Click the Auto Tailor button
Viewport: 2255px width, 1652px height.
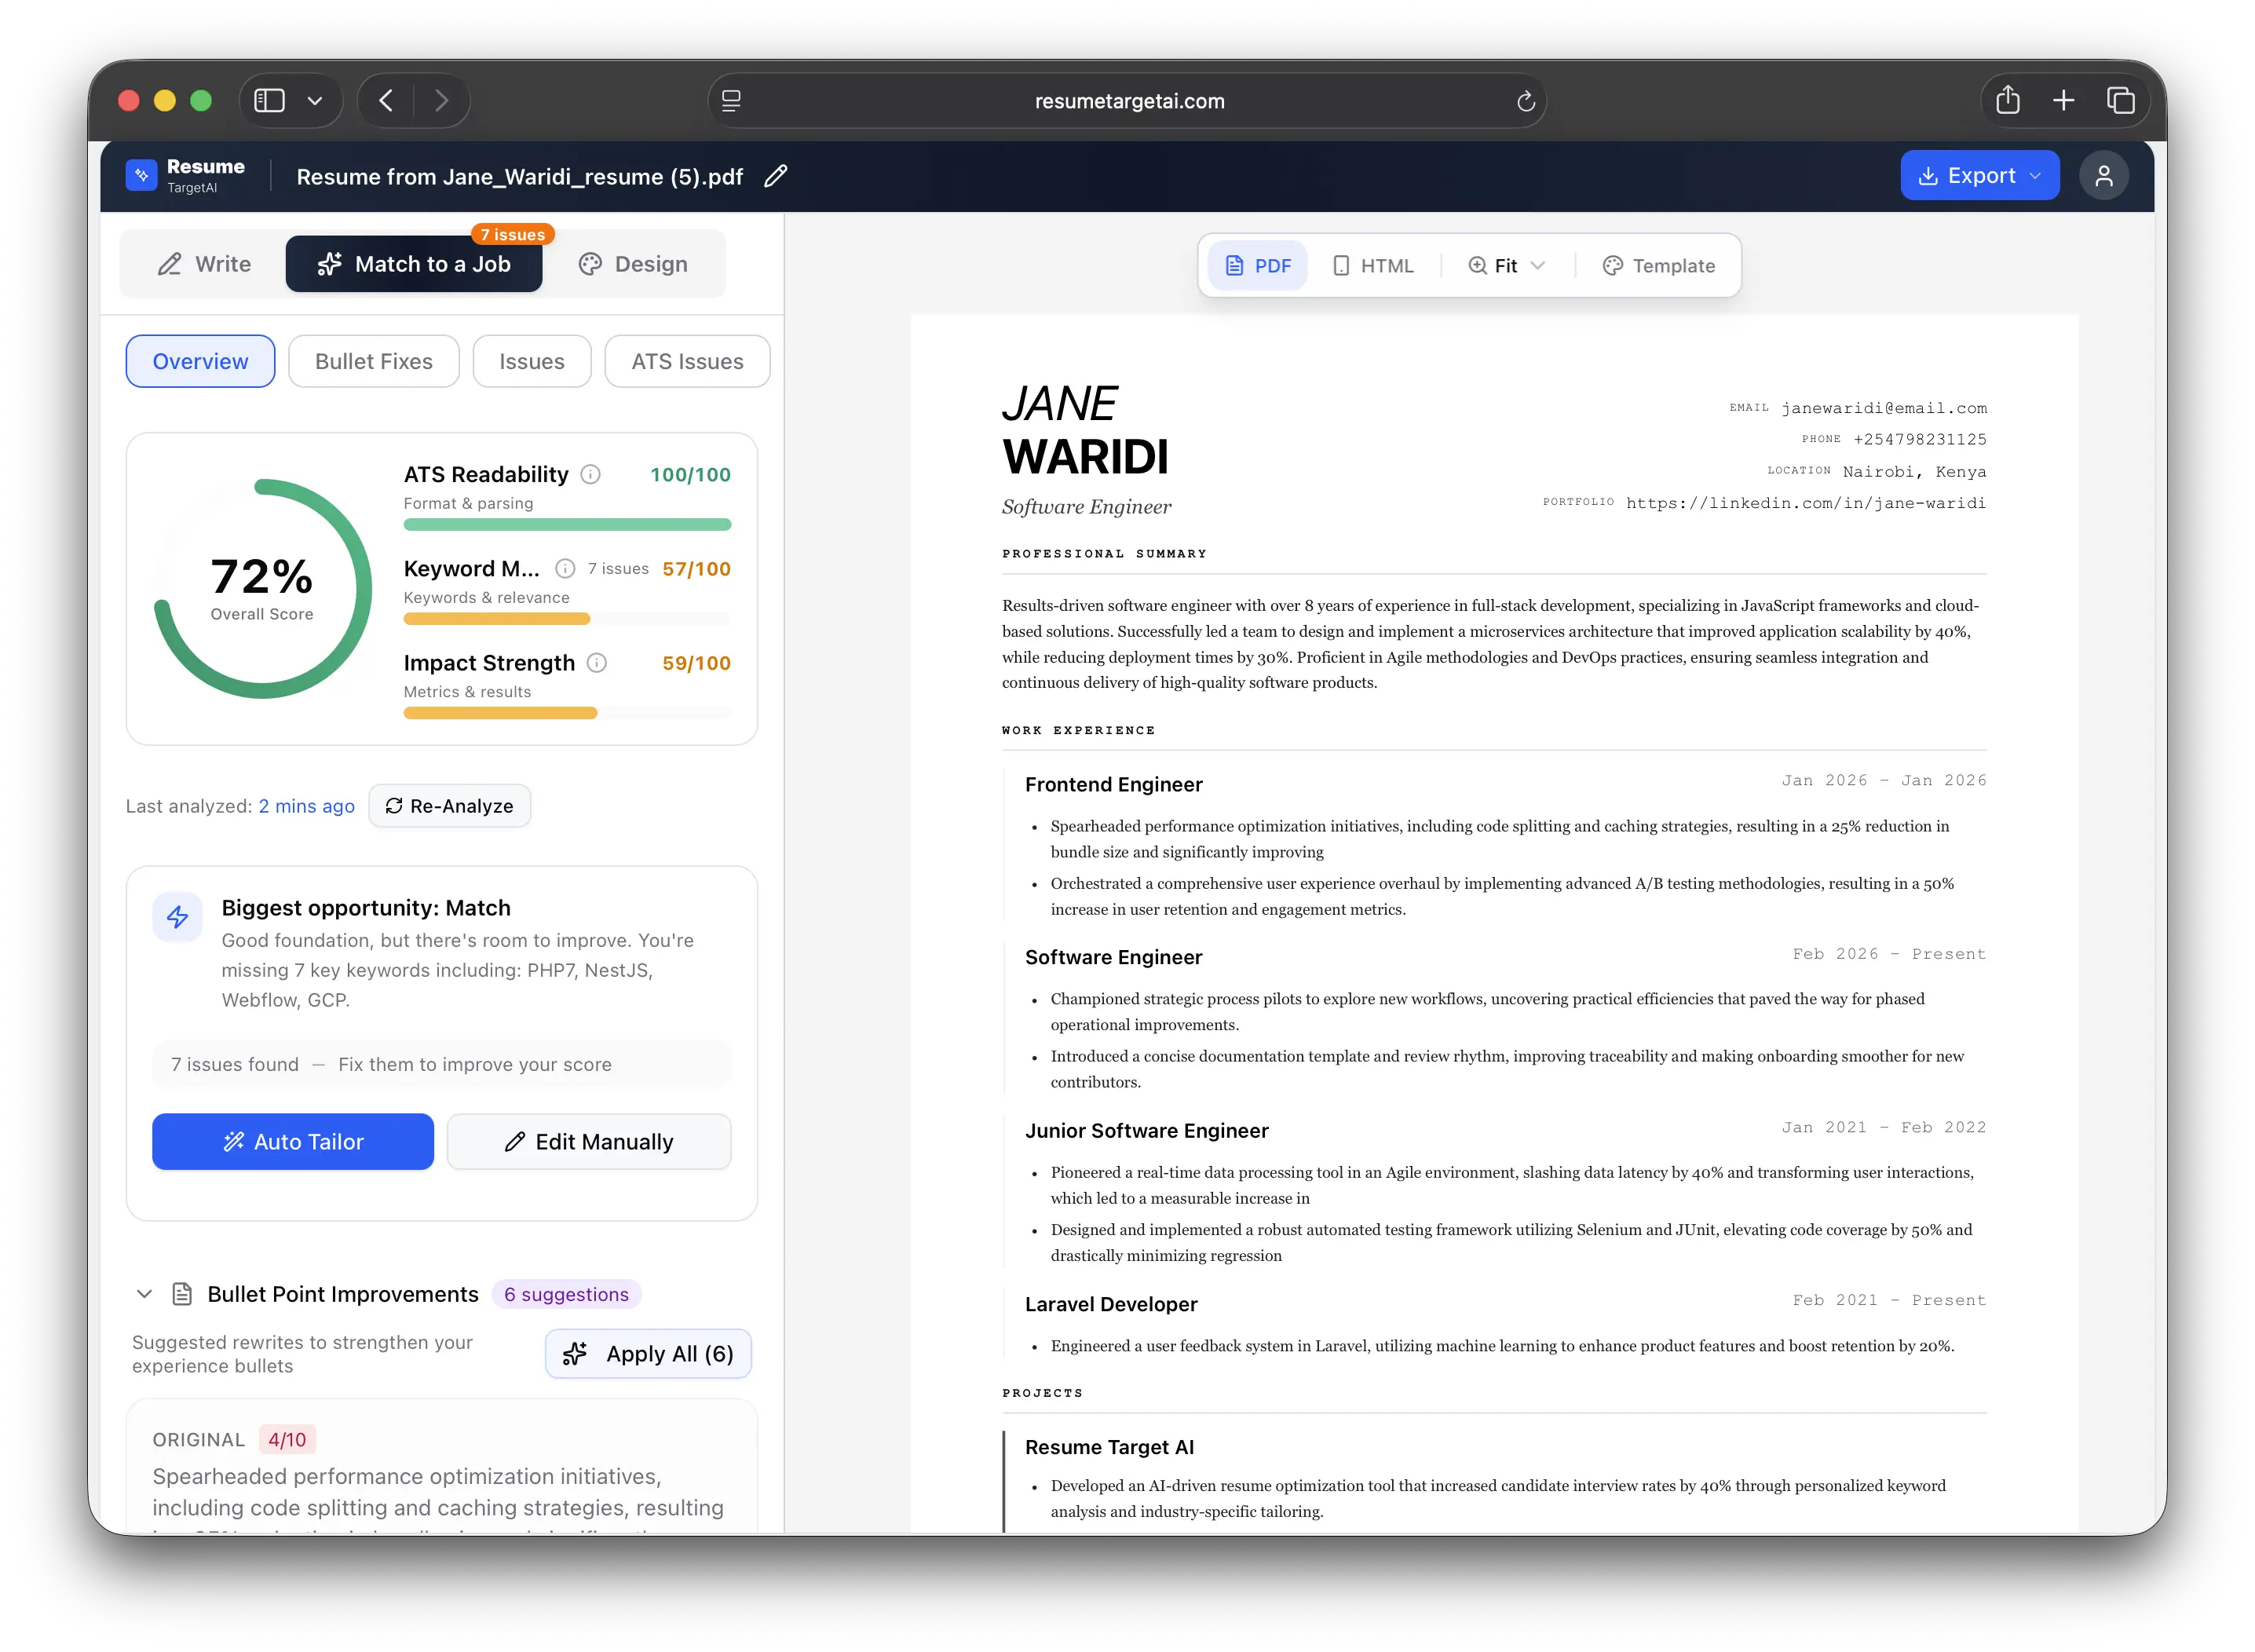coord(293,1141)
